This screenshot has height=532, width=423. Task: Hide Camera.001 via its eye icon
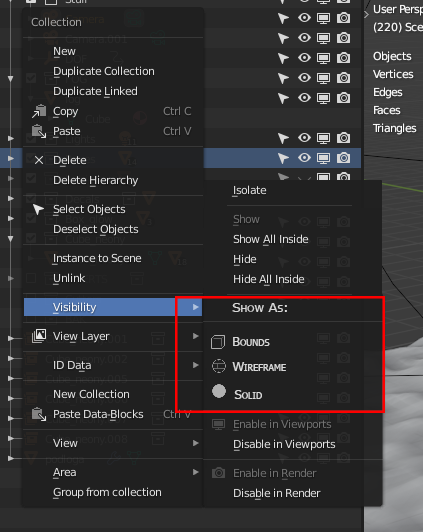304,38
